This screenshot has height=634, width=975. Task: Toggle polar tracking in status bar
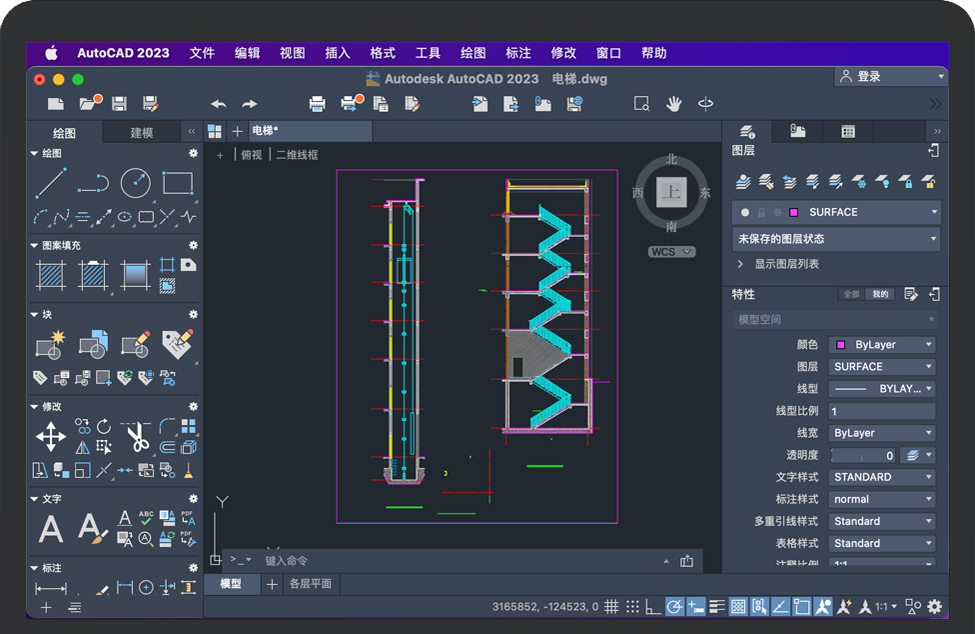[674, 607]
